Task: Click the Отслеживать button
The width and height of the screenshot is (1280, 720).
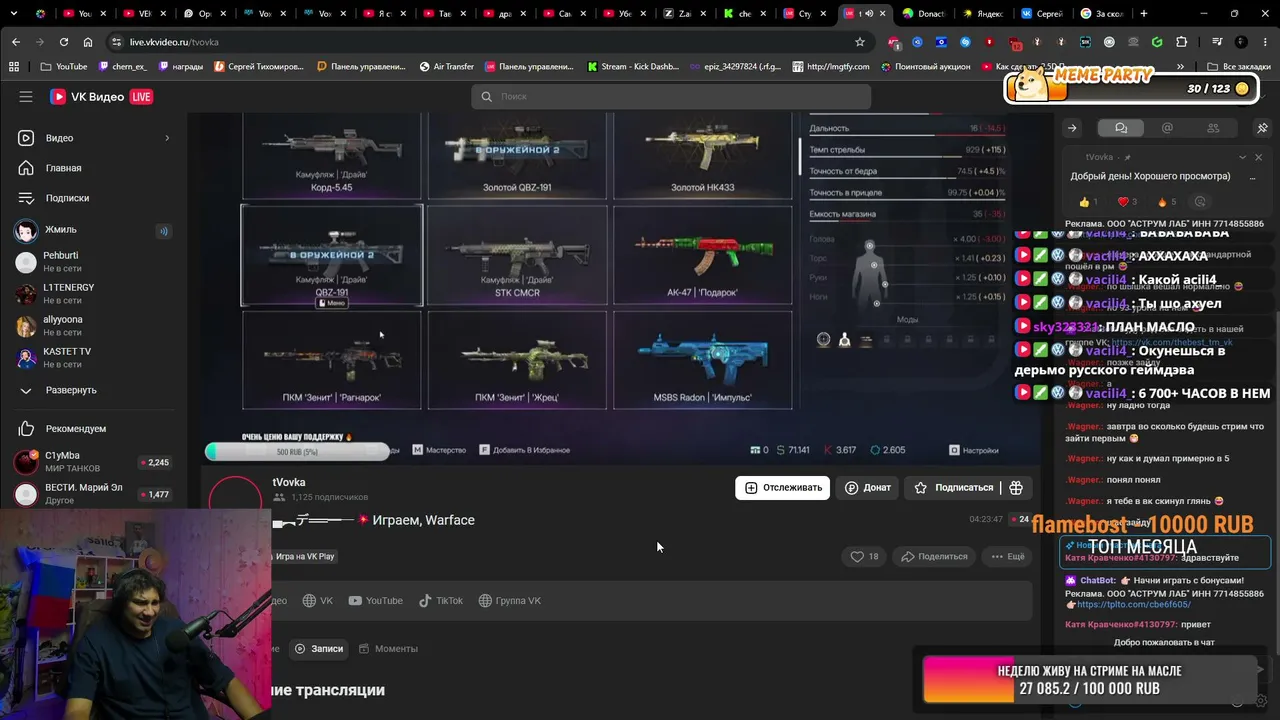Action: pyautogui.click(x=782, y=488)
